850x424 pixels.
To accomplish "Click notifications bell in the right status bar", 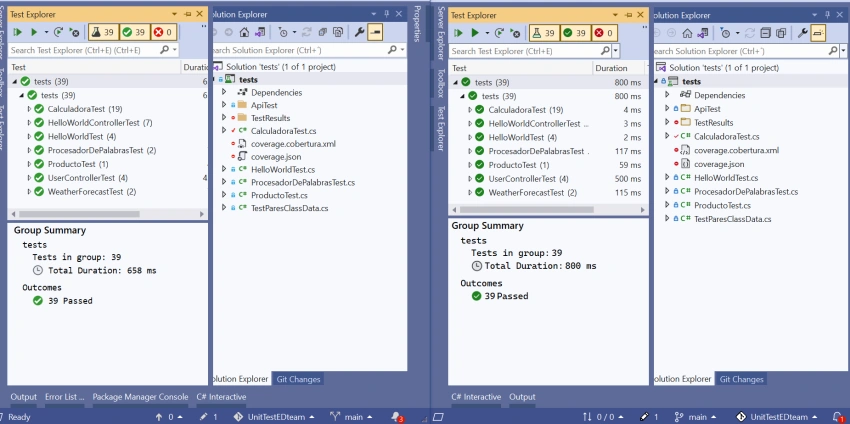I will [838, 417].
